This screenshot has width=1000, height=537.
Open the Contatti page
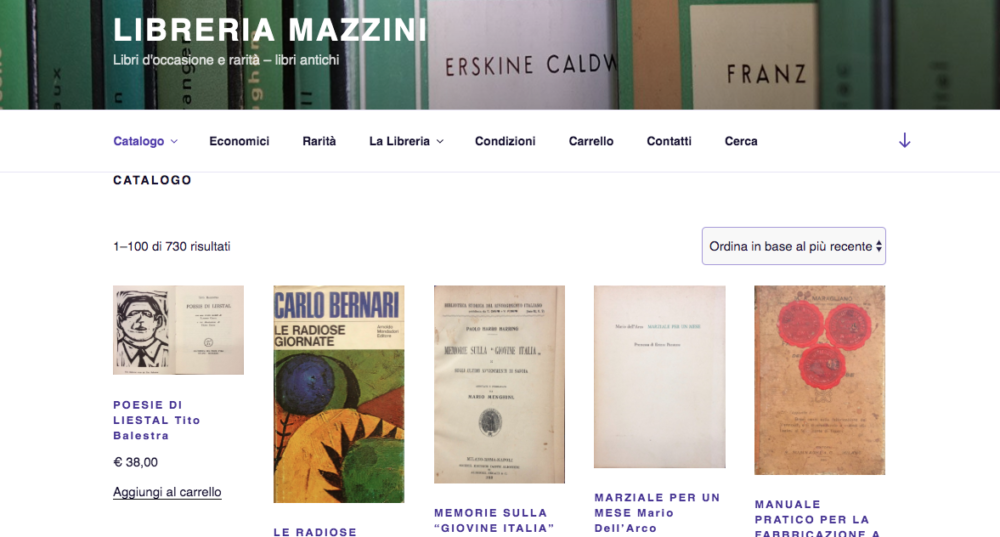tap(669, 141)
